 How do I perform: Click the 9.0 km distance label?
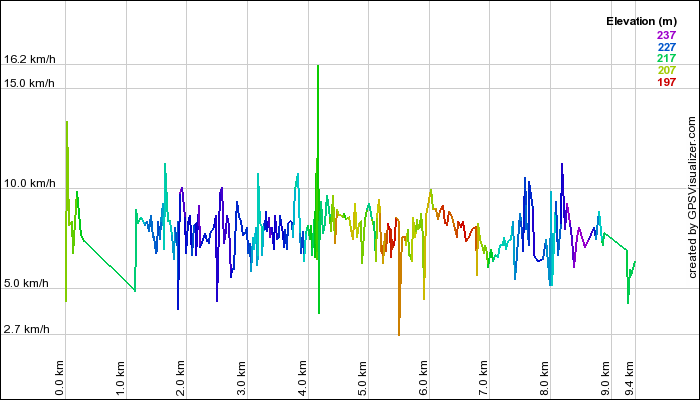pos(604,378)
